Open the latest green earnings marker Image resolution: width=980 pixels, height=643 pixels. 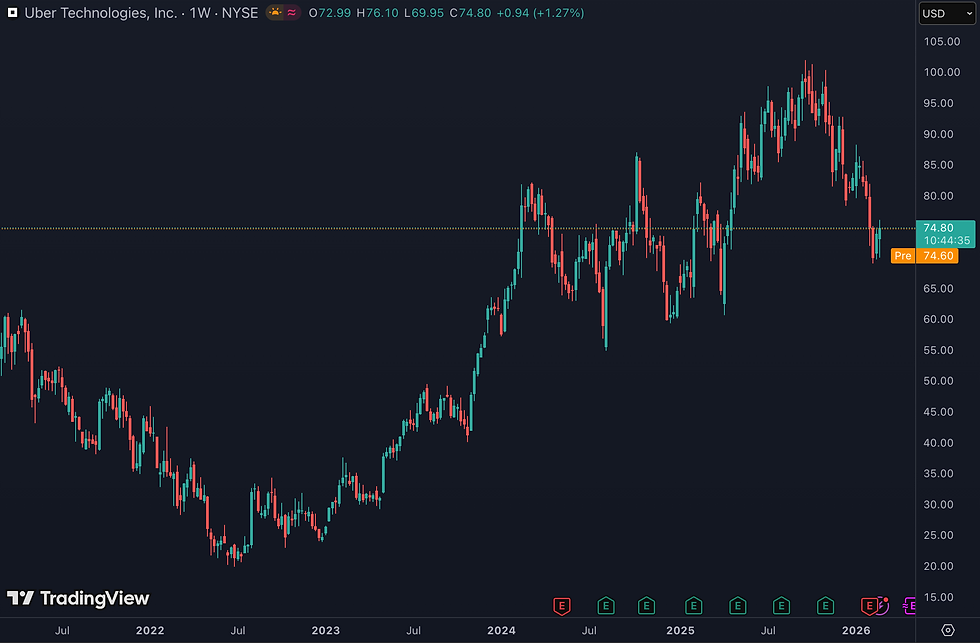(825, 606)
